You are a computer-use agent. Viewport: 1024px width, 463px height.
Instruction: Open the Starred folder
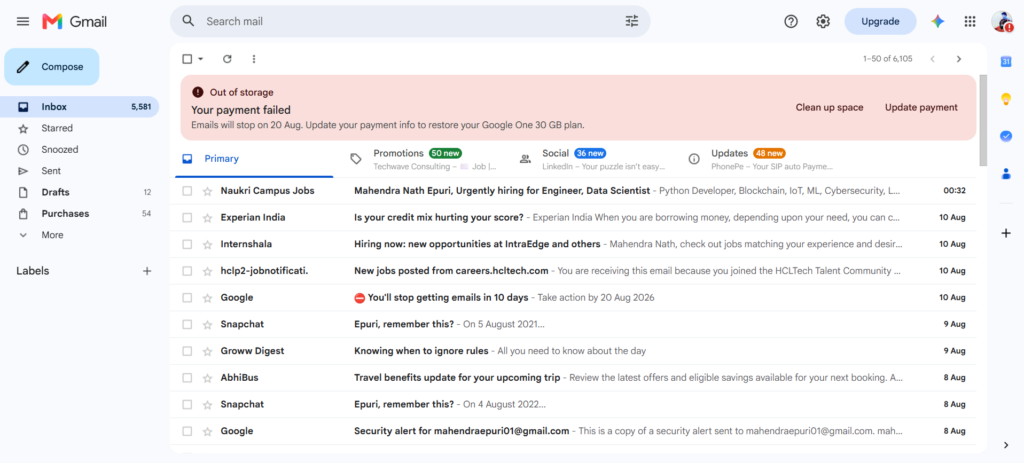tap(80, 128)
